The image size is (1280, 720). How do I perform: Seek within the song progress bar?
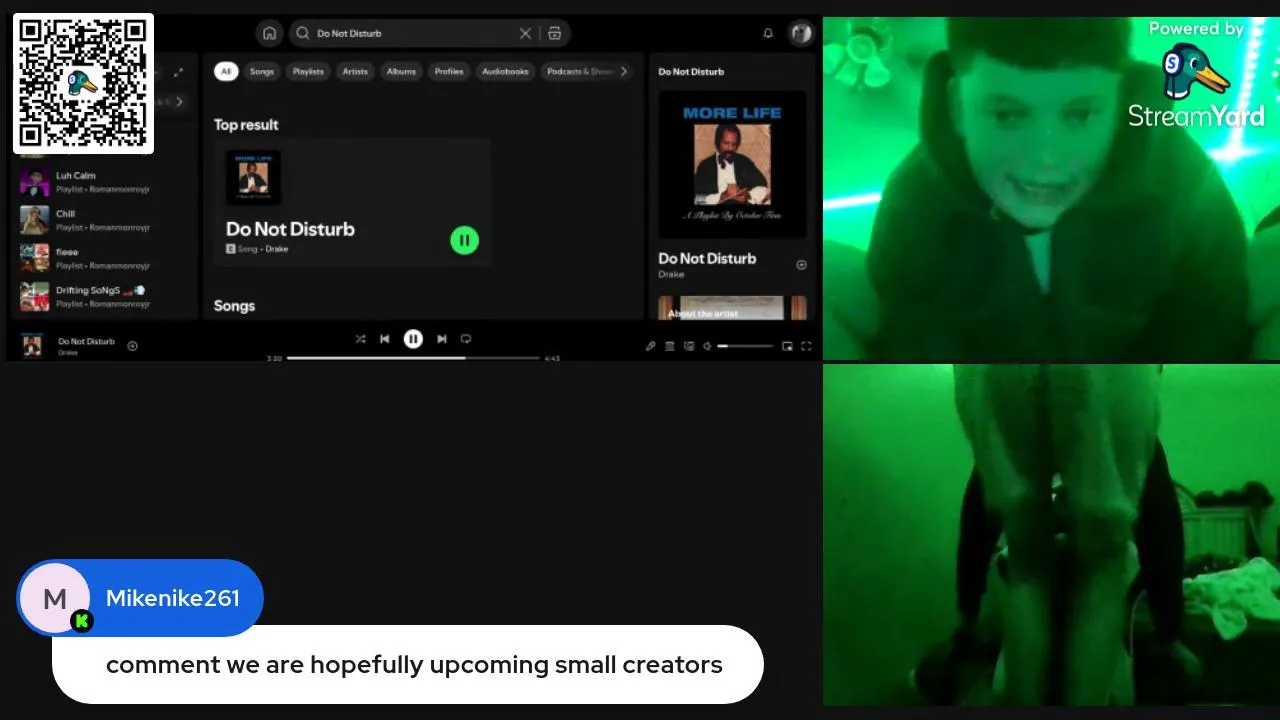click(x=413, y=358)
